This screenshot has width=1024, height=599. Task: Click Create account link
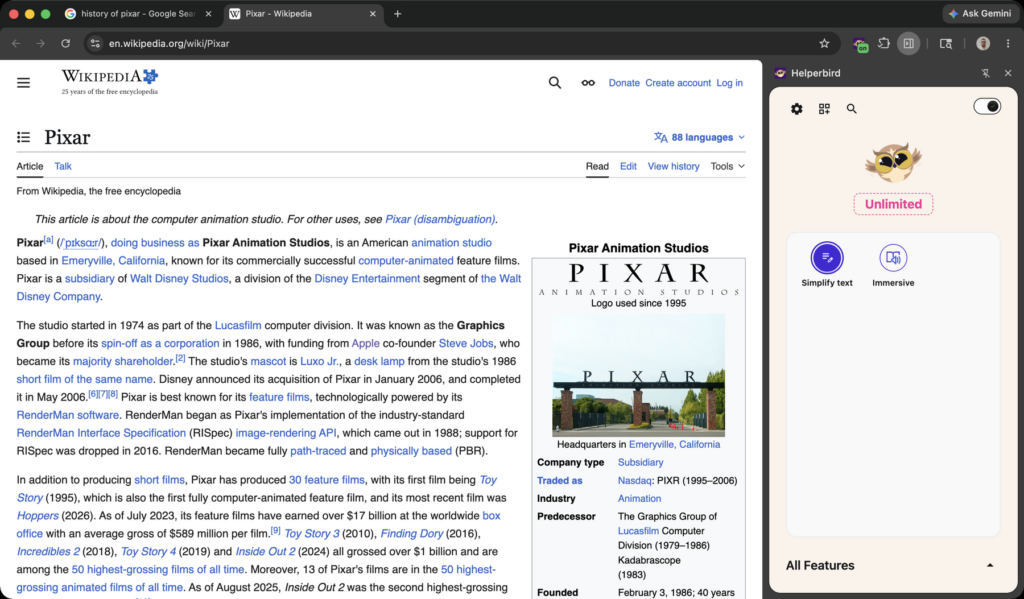click(678, 83)
